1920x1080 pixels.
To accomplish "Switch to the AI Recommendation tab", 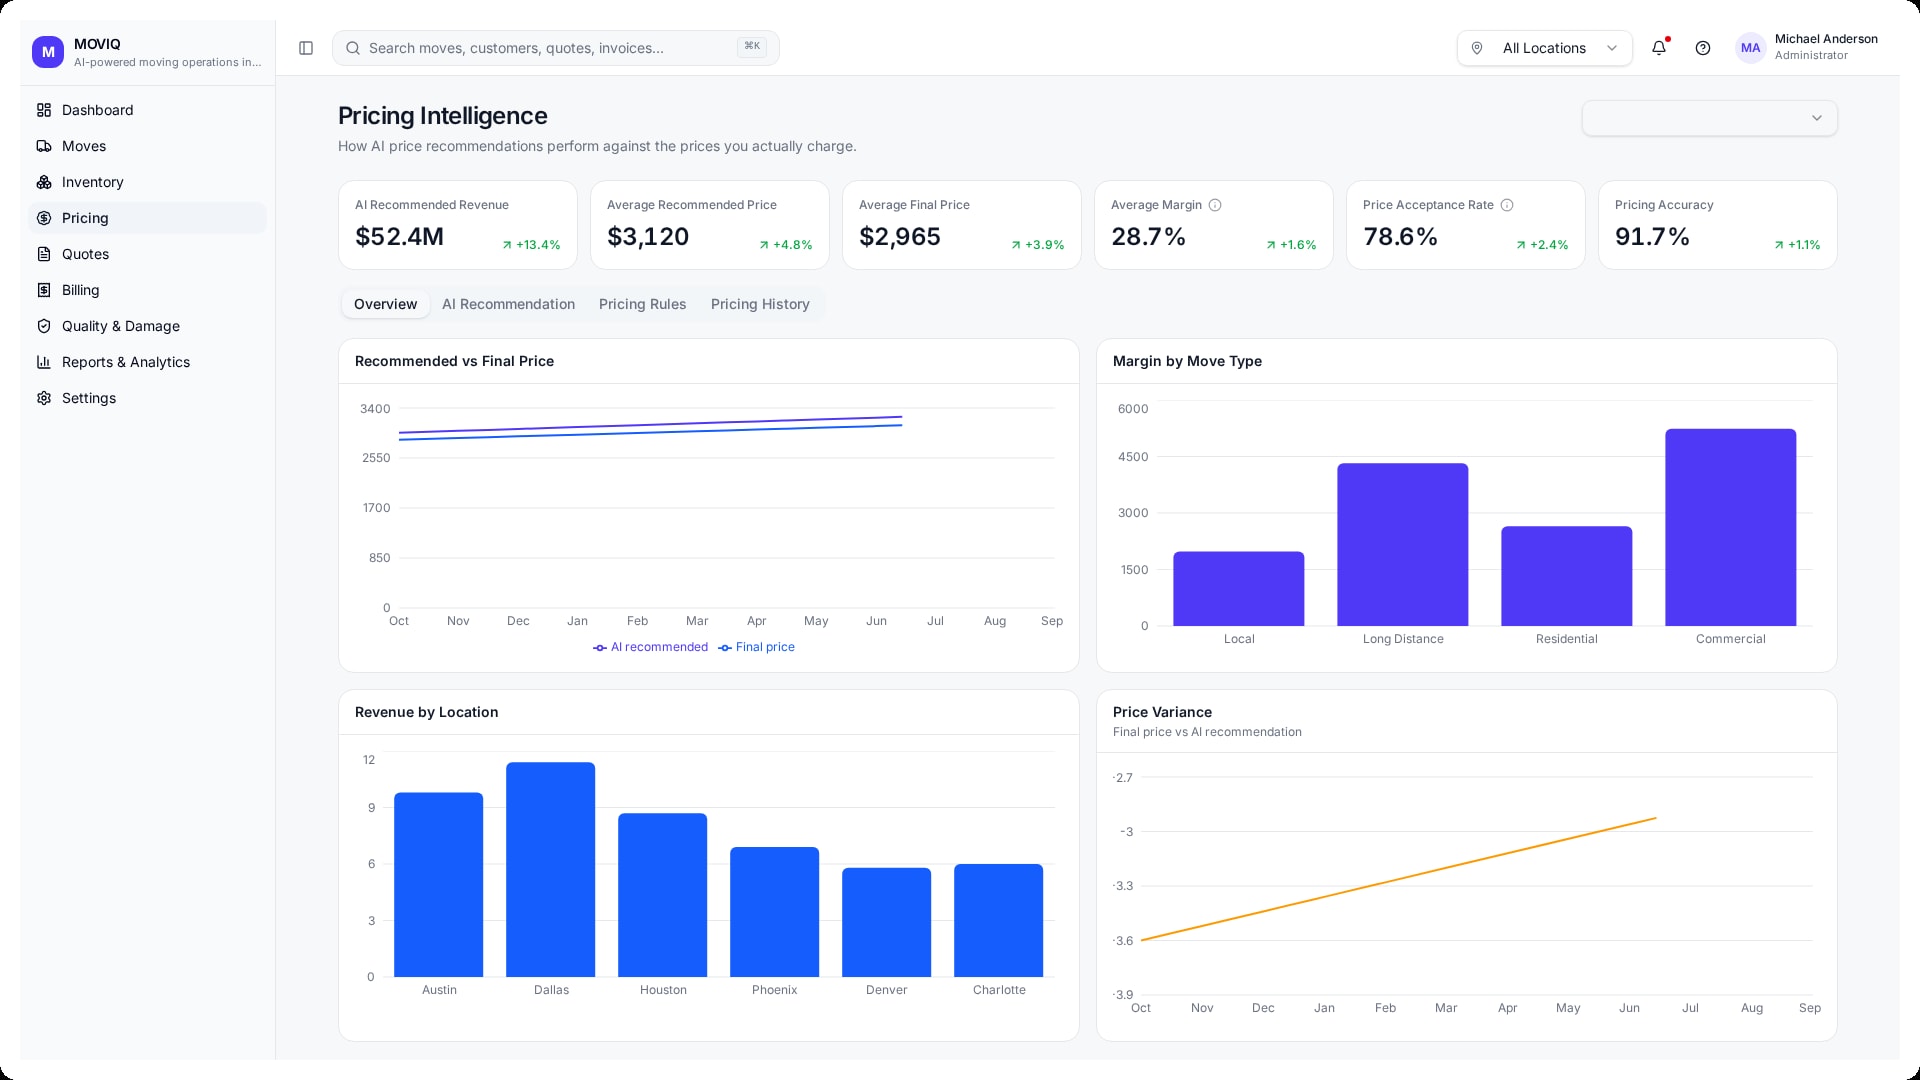I will click(x=508, y=304).
